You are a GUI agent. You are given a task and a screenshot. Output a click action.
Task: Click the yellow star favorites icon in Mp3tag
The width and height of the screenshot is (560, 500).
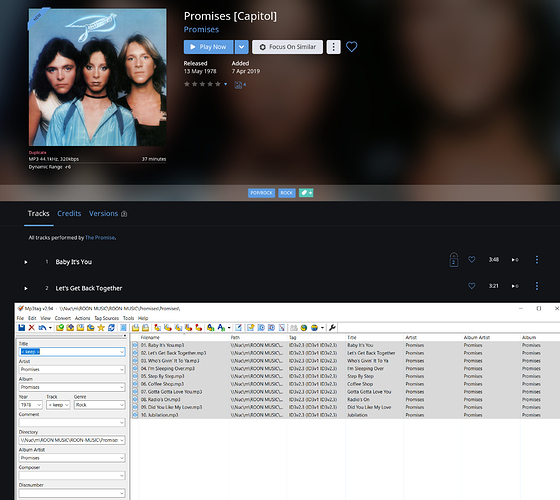pyautogui.click(x=101, y=328)
